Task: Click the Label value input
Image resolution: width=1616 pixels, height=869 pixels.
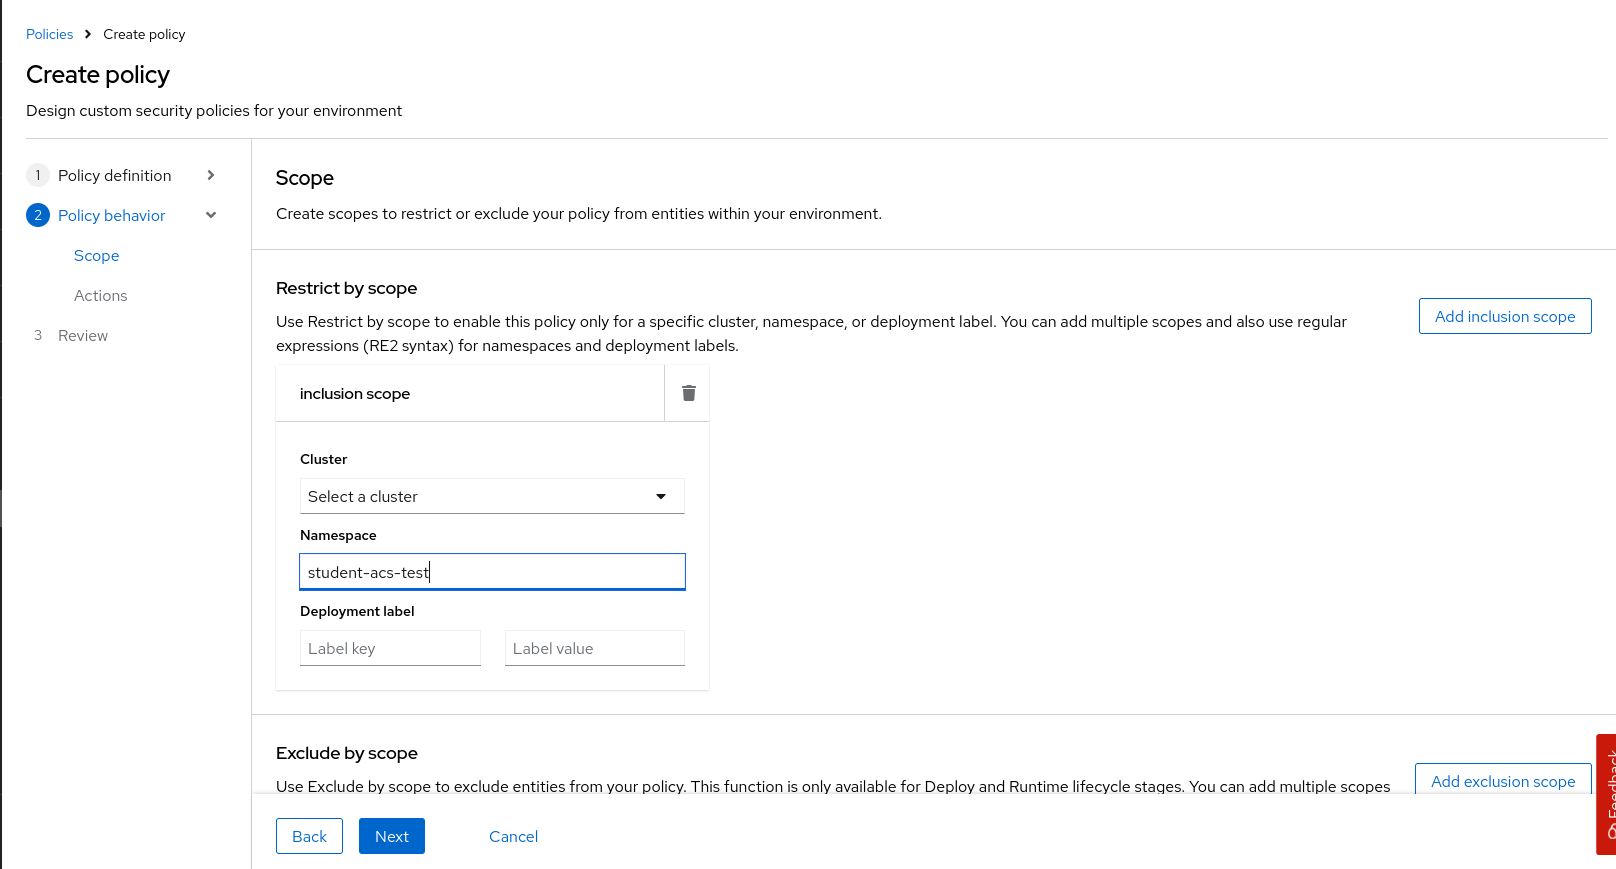Action: pos(594,648)
